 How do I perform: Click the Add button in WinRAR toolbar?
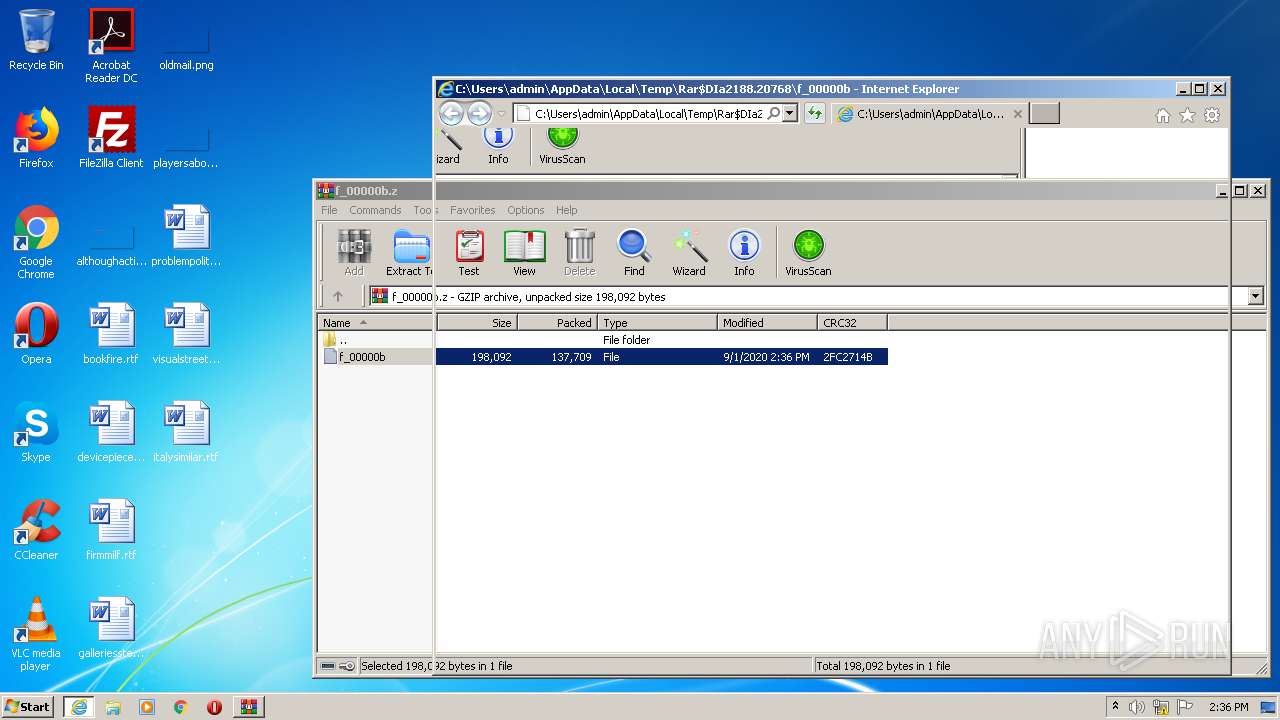point(354,252)
